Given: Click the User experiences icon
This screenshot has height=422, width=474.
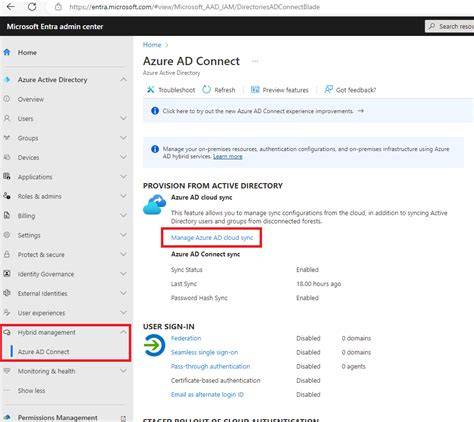Looking at the screenshot, I should pos(7,313).
